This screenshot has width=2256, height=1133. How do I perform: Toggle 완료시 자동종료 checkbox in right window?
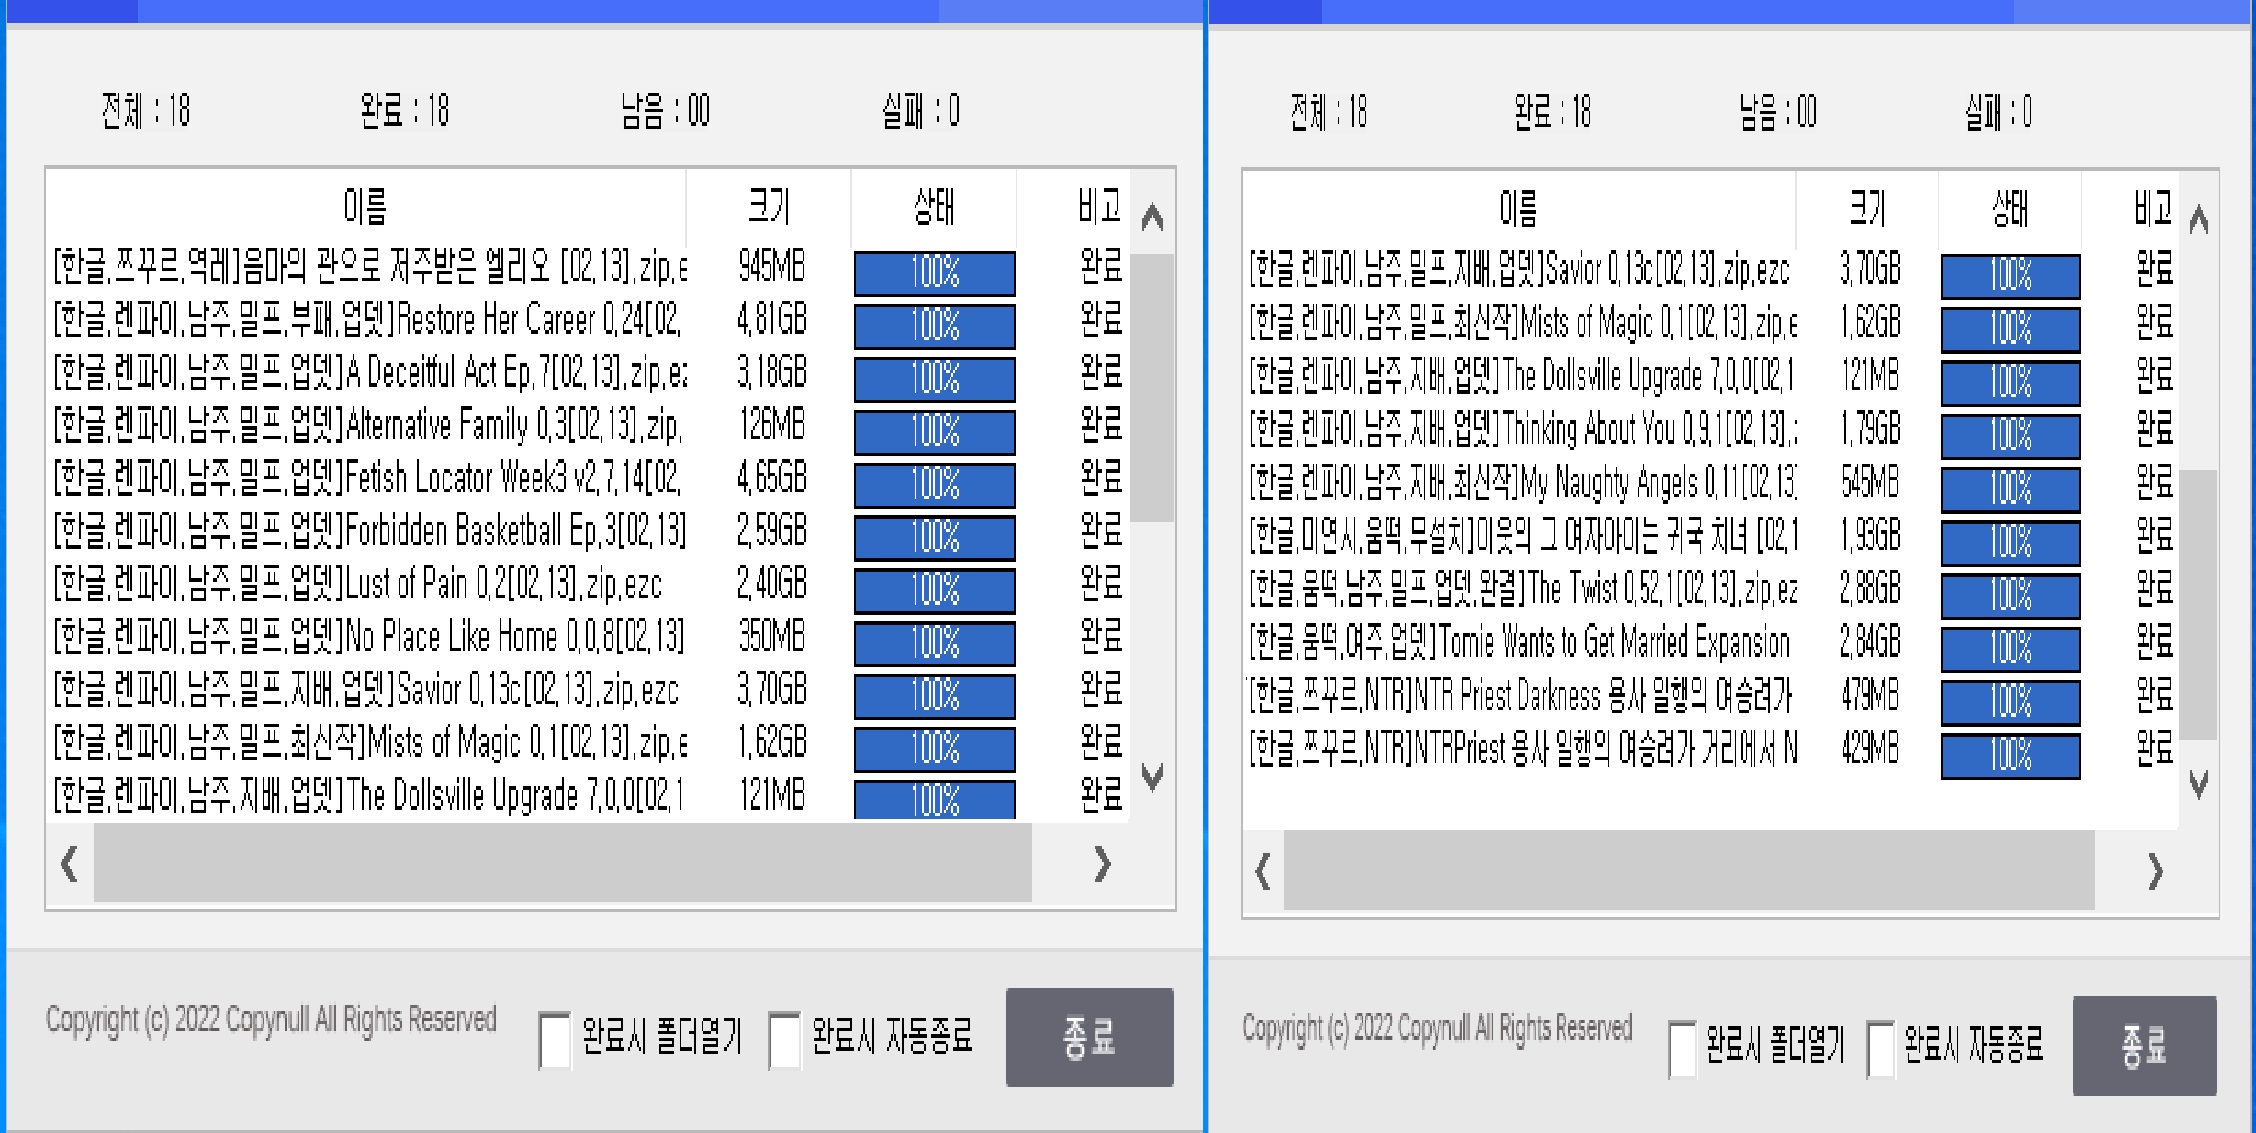pos(1880,1048)
